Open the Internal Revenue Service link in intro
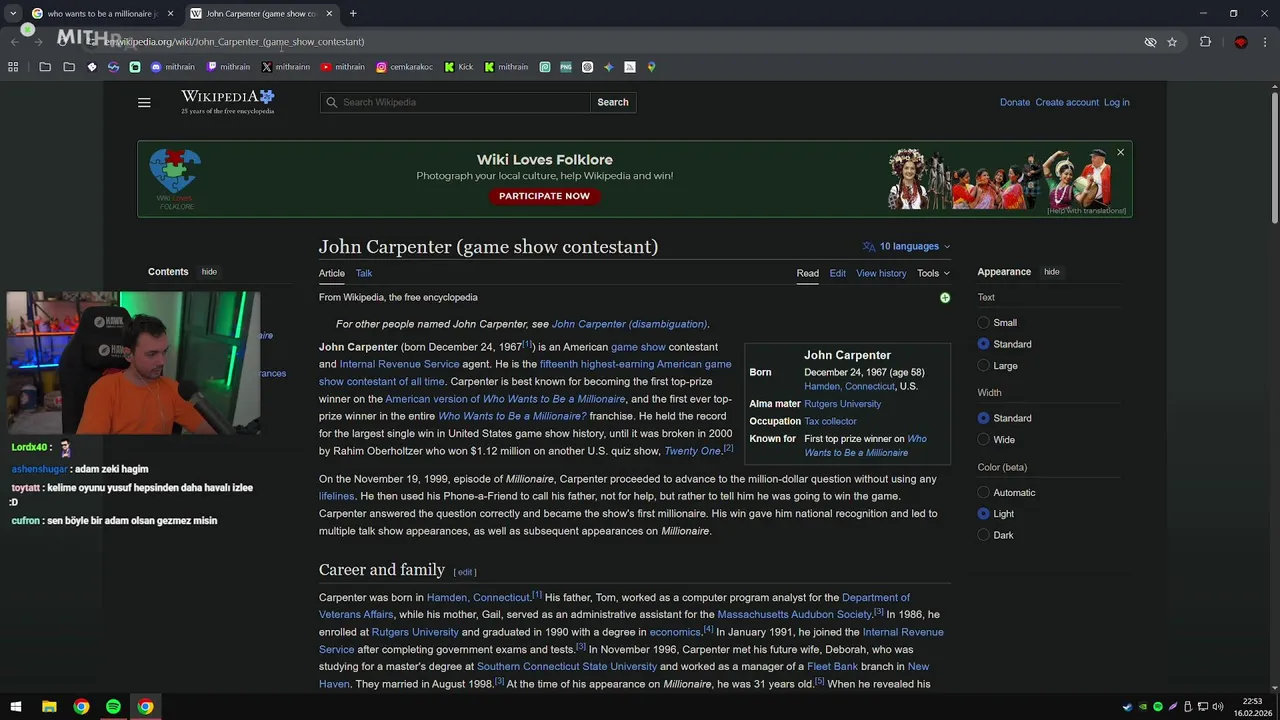 click(399, 364)
